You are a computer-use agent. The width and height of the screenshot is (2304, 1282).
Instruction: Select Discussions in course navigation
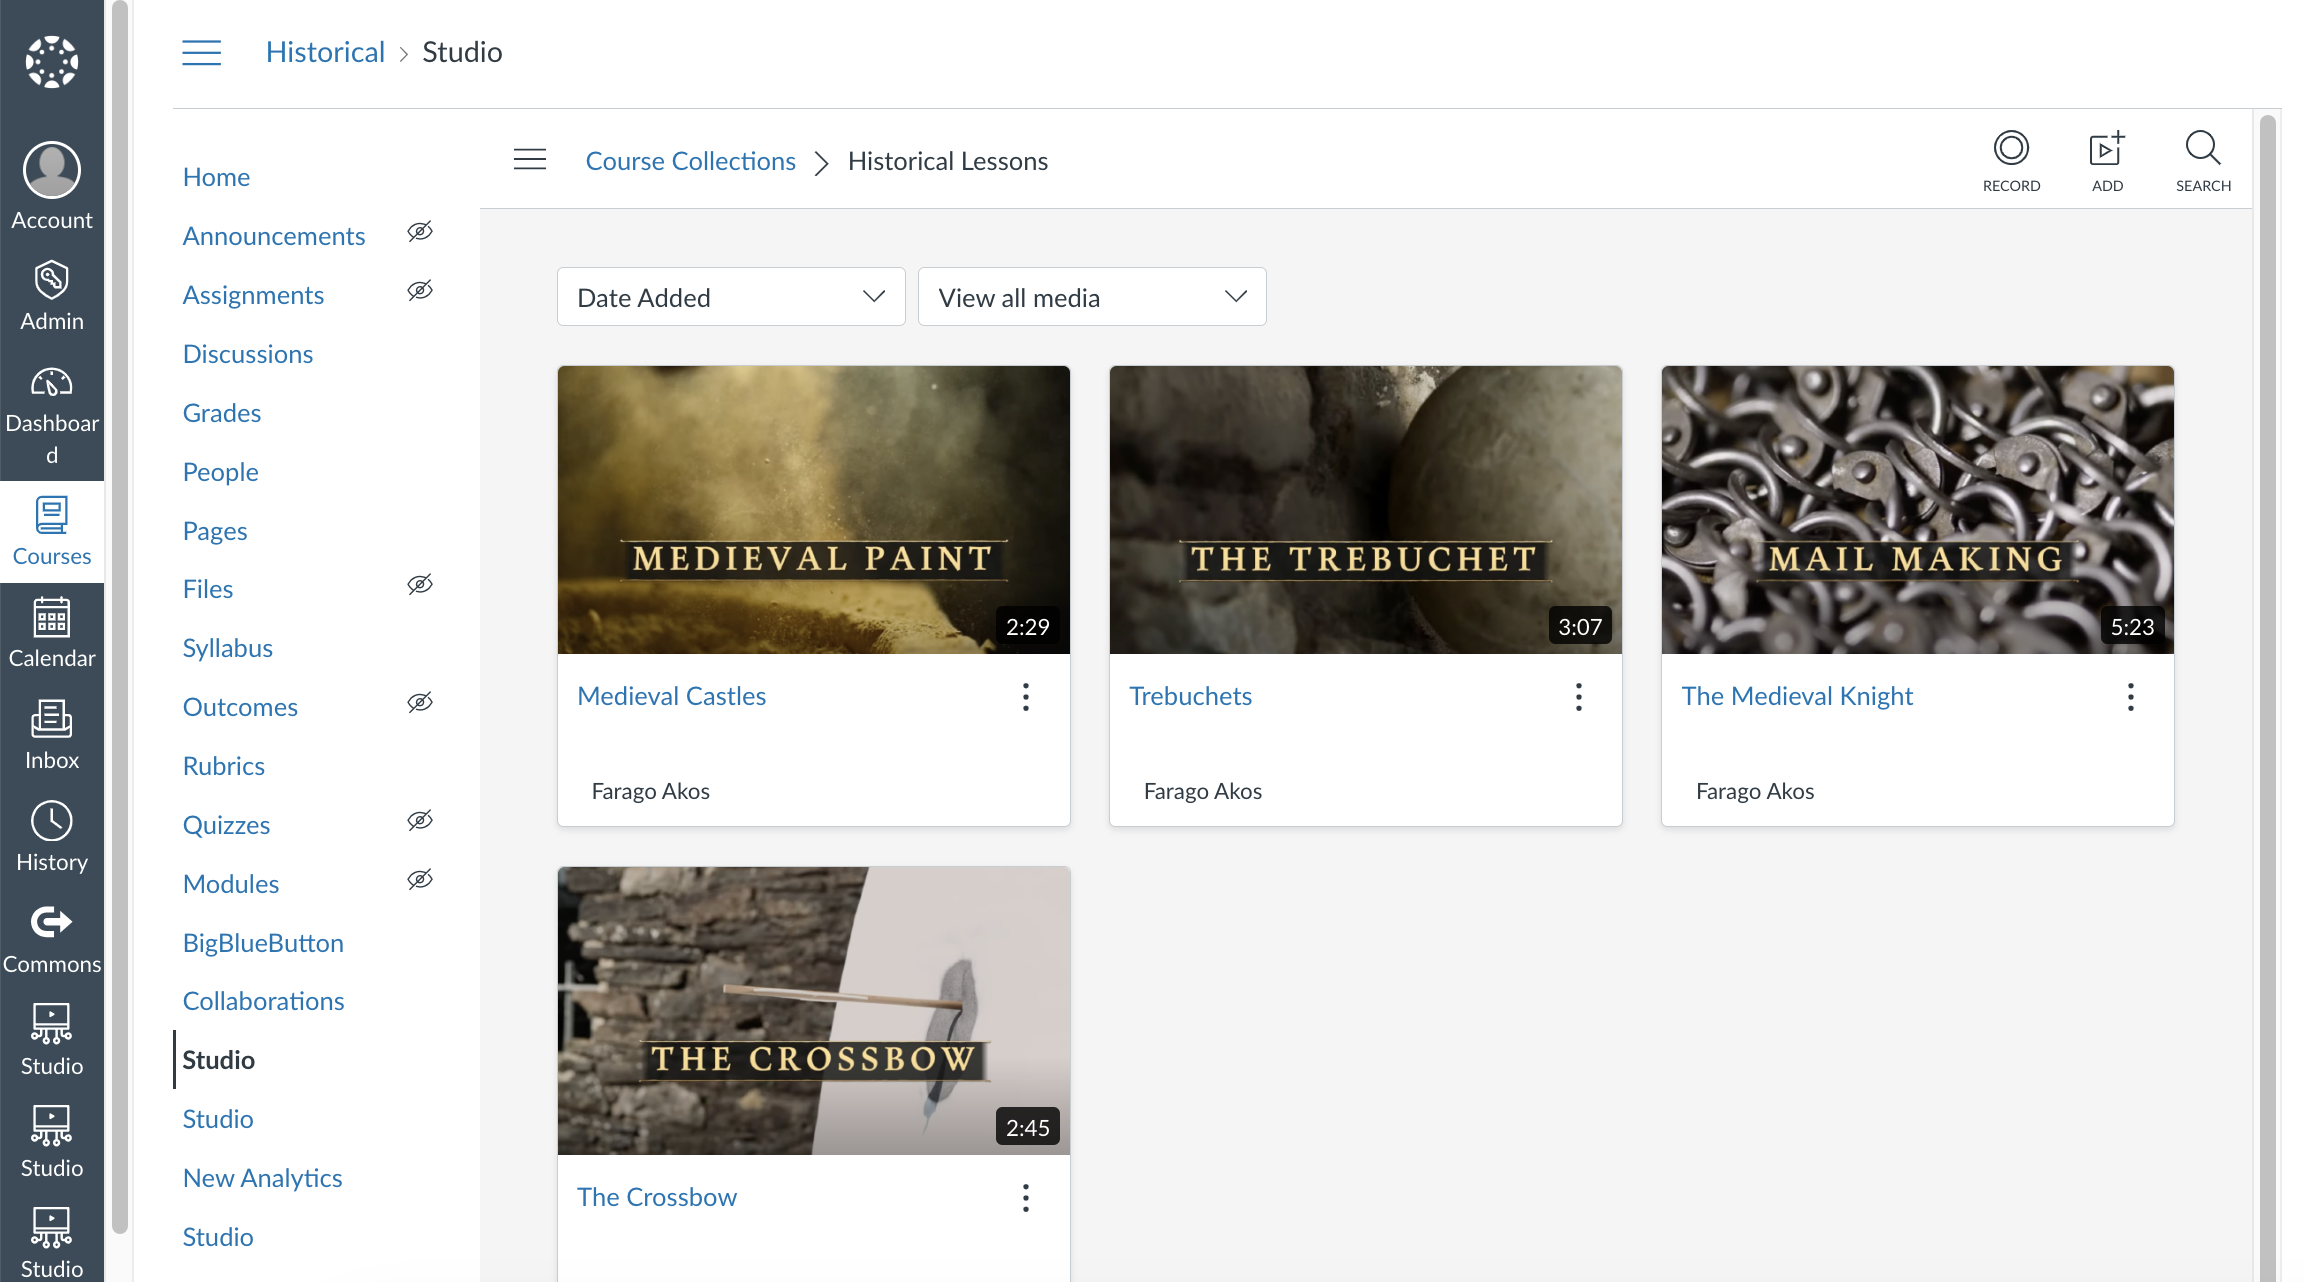248,354
